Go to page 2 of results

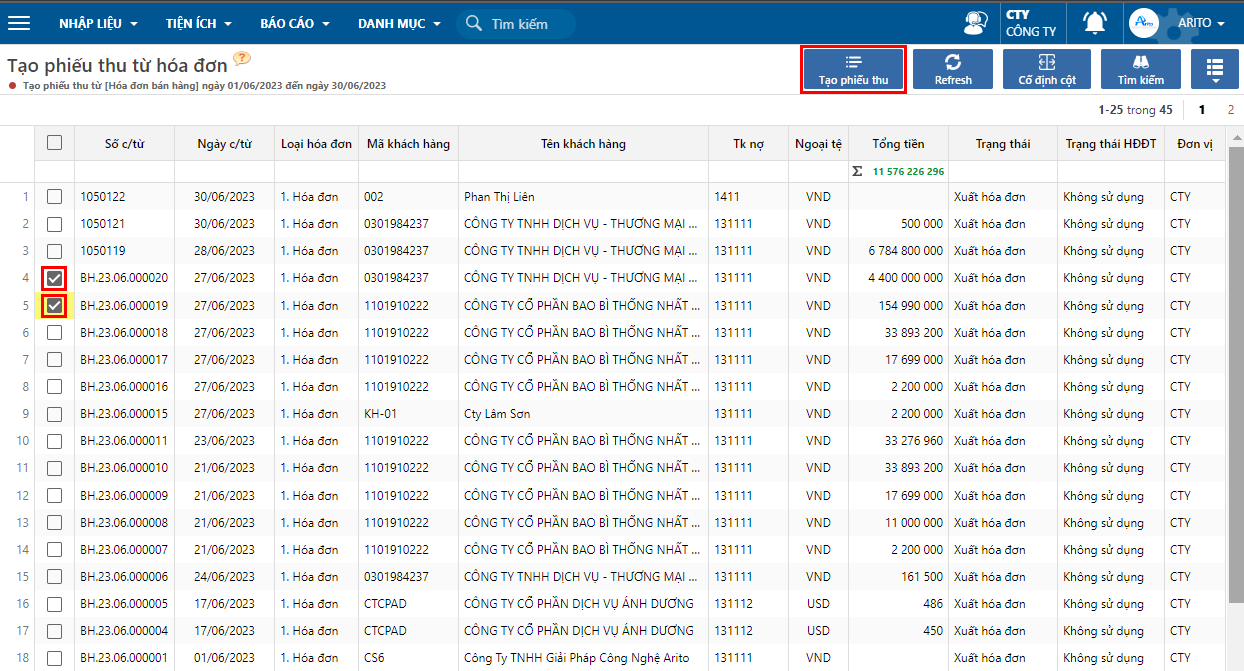pyautogui.click(x=1230, y=110)
